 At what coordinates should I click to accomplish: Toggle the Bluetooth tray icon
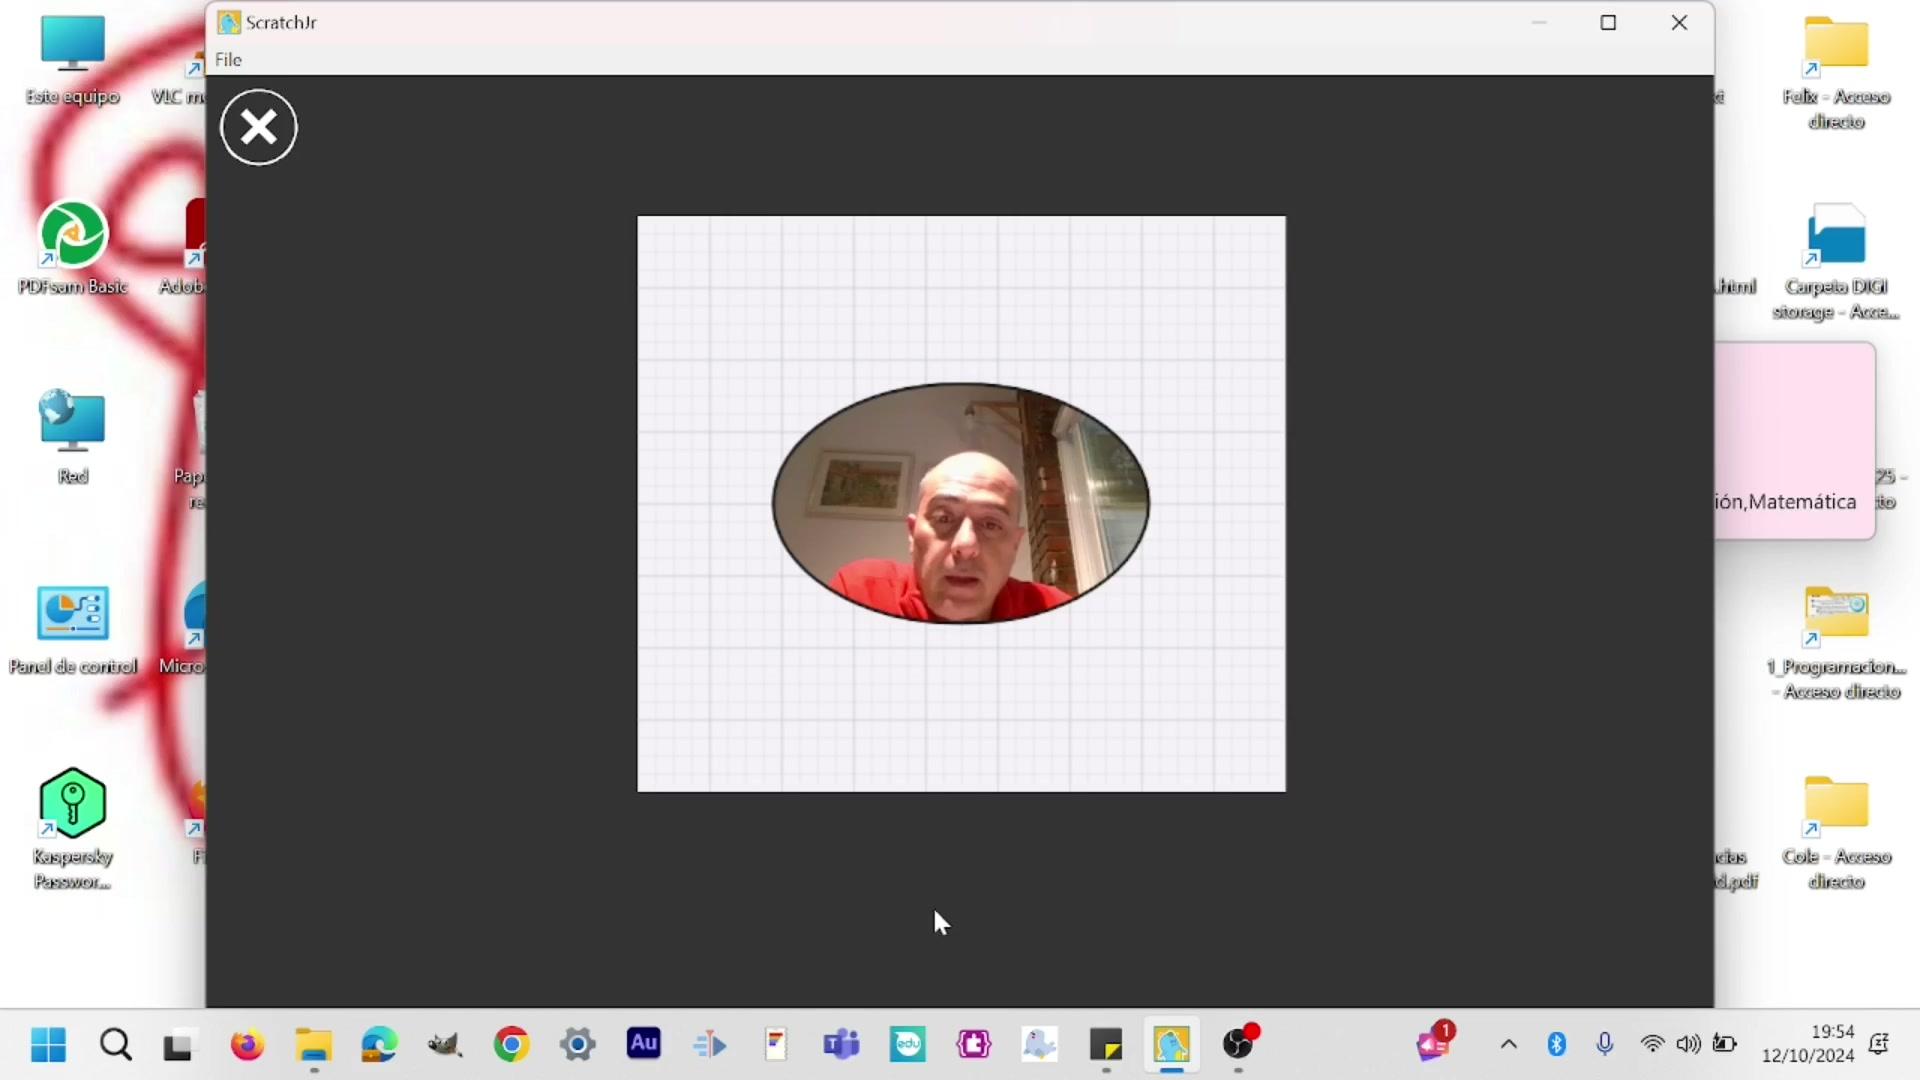pyautogui.click(x=1556, y=1044)
